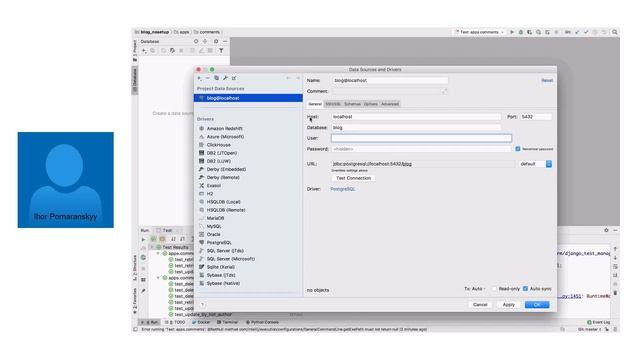Click the Name input field
Image resolution: width=640 pixels, height=360 pixels.
390,80
